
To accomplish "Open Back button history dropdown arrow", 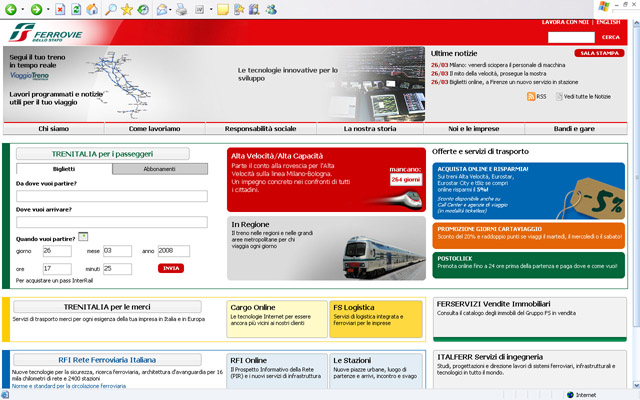I will [22, 10].
